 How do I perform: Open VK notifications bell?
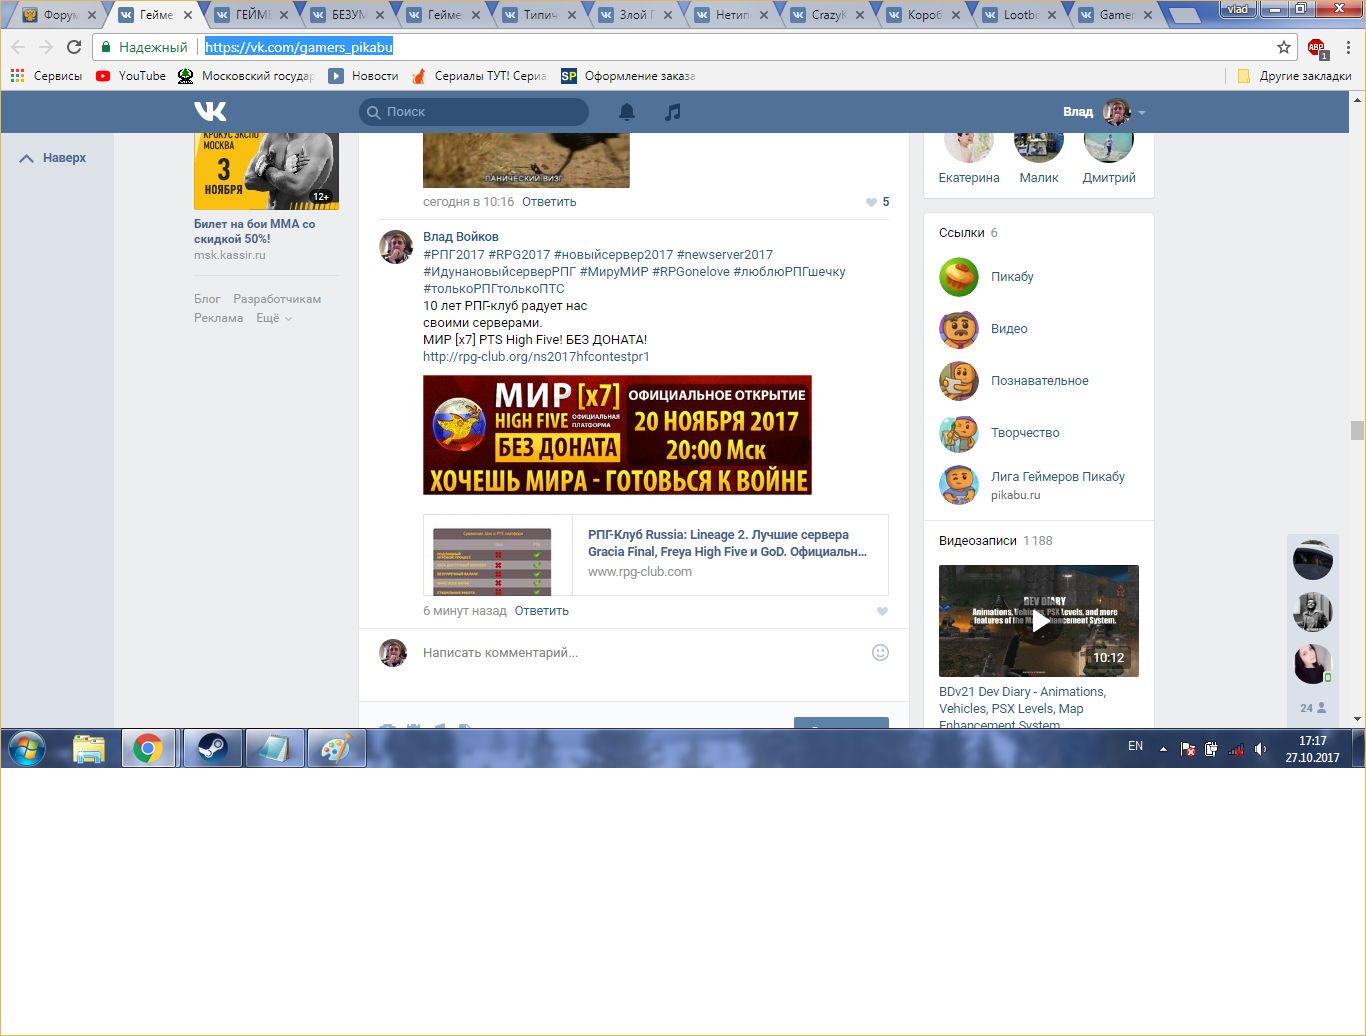tap(627, 112)
